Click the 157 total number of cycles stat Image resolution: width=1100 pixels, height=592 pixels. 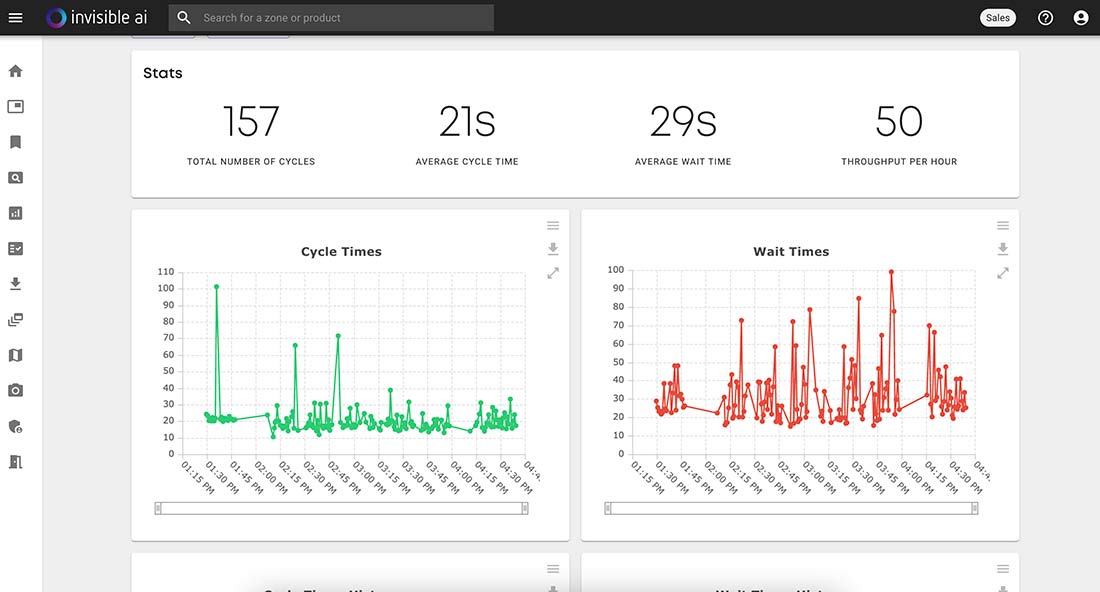pos(250,121)
